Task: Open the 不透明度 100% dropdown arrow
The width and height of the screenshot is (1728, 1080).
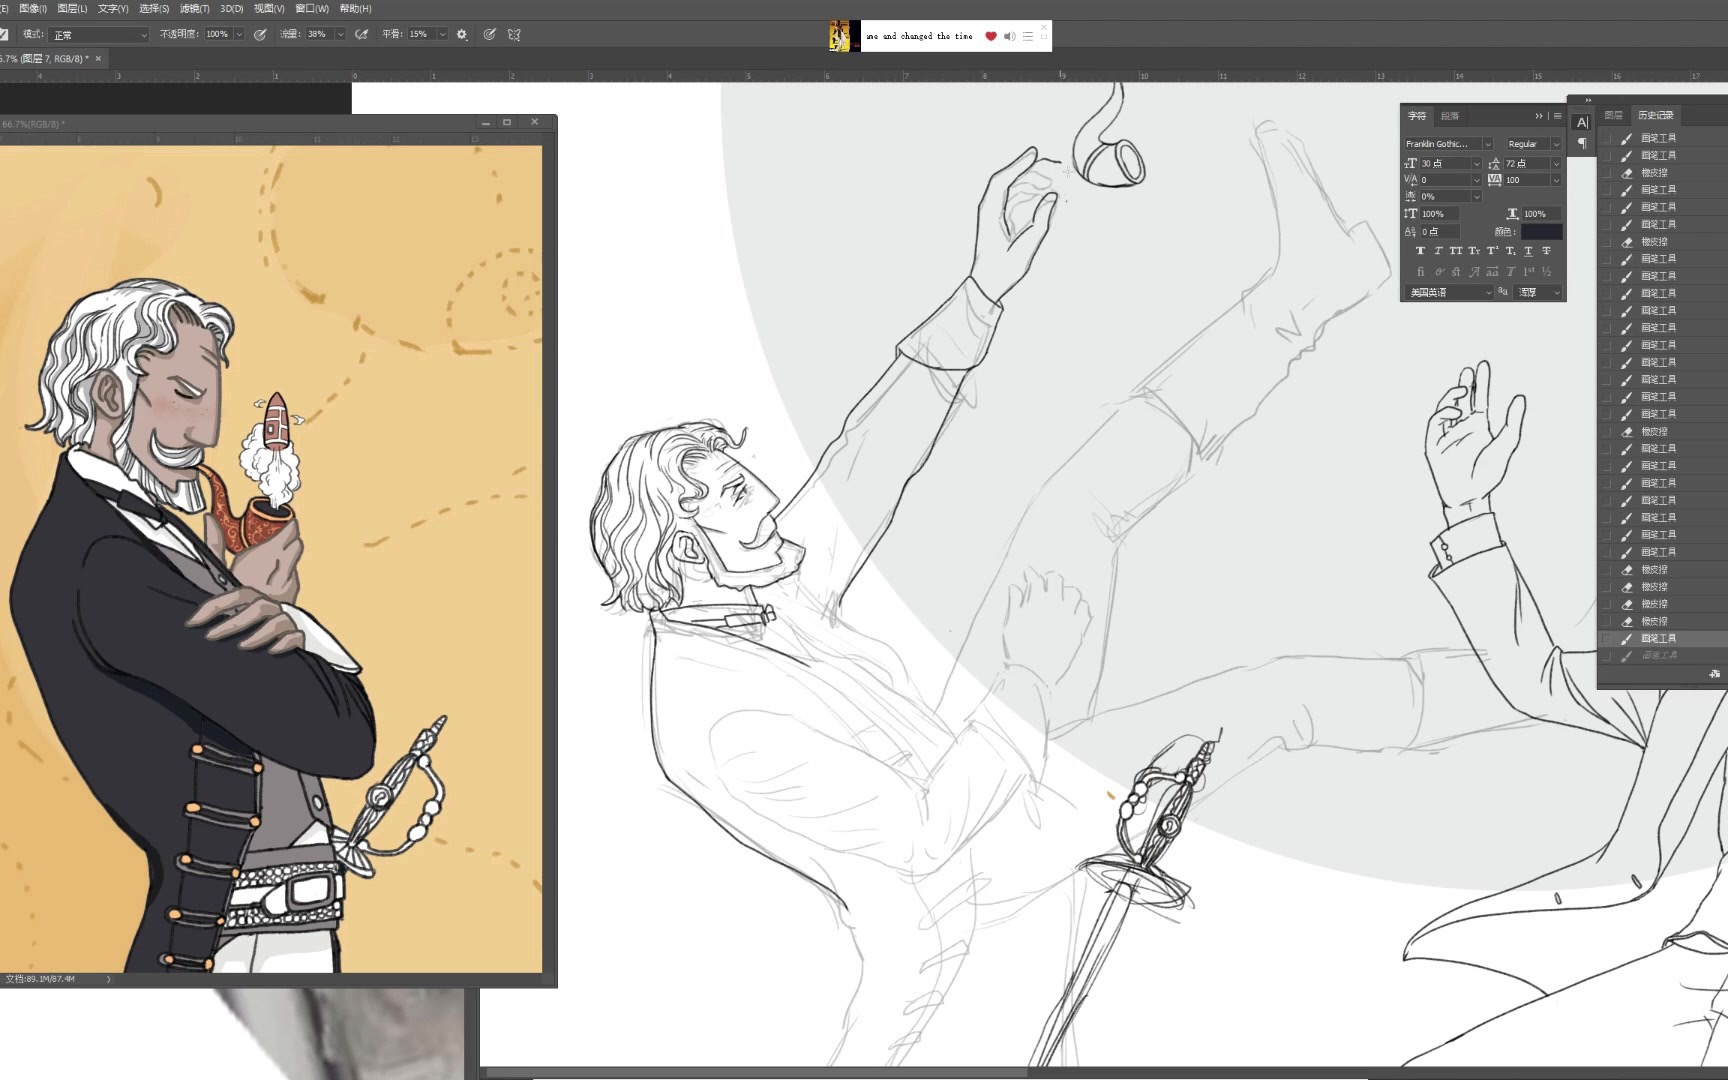Action: pyautogui.click(x=239, y=34)
